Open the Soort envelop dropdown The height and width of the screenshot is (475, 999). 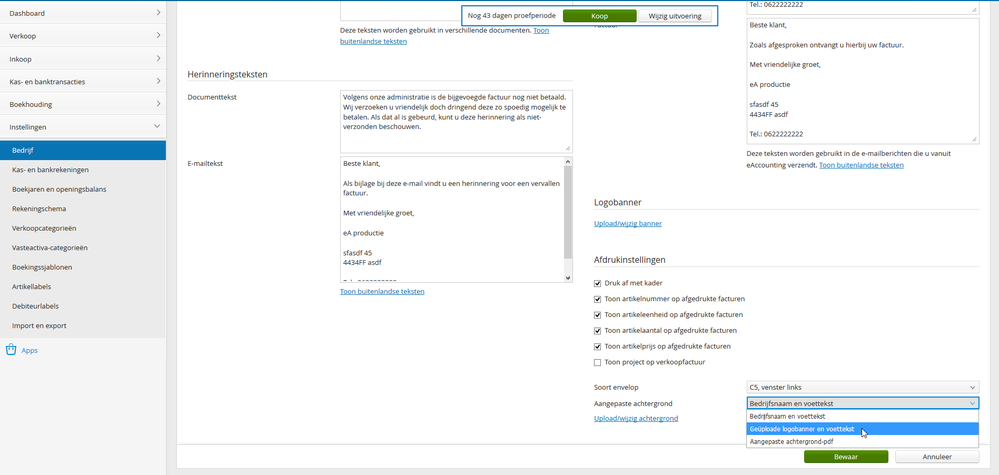863,387
